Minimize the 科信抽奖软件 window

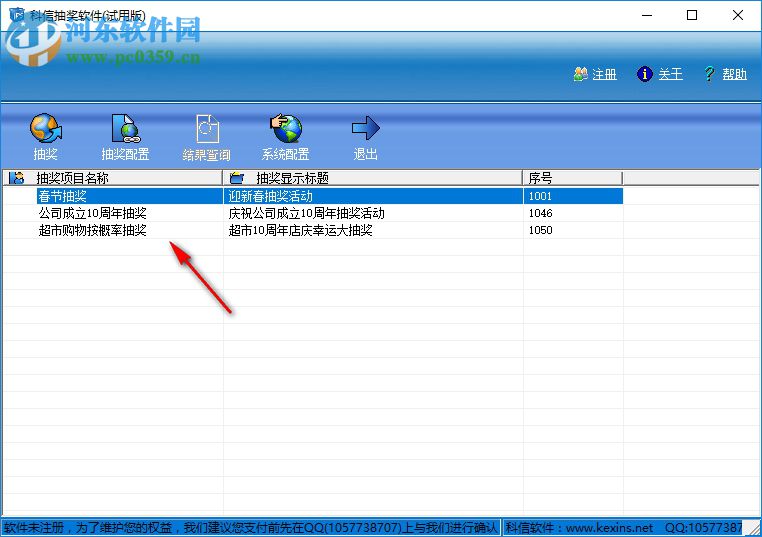[x=647, y=16]
